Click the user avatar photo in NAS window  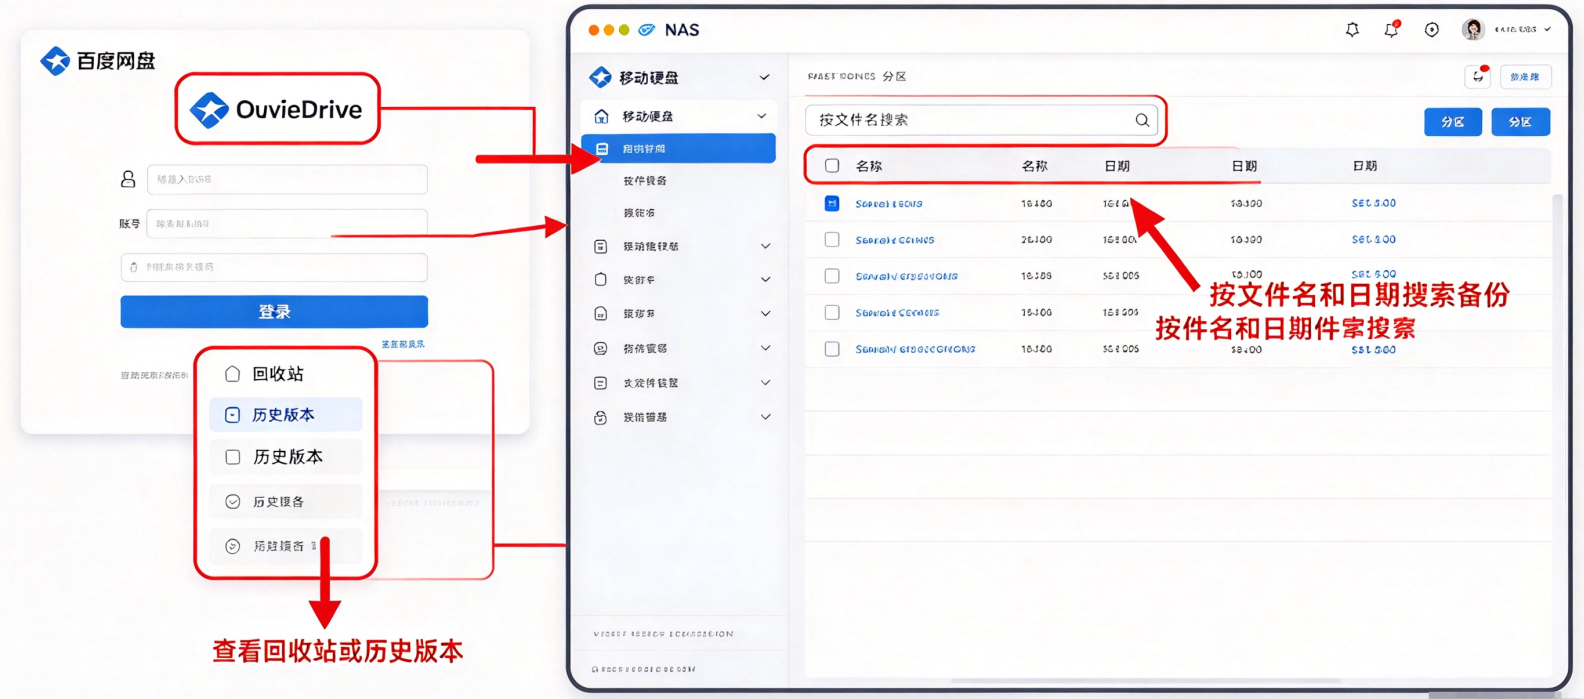tap(1473, 30)
